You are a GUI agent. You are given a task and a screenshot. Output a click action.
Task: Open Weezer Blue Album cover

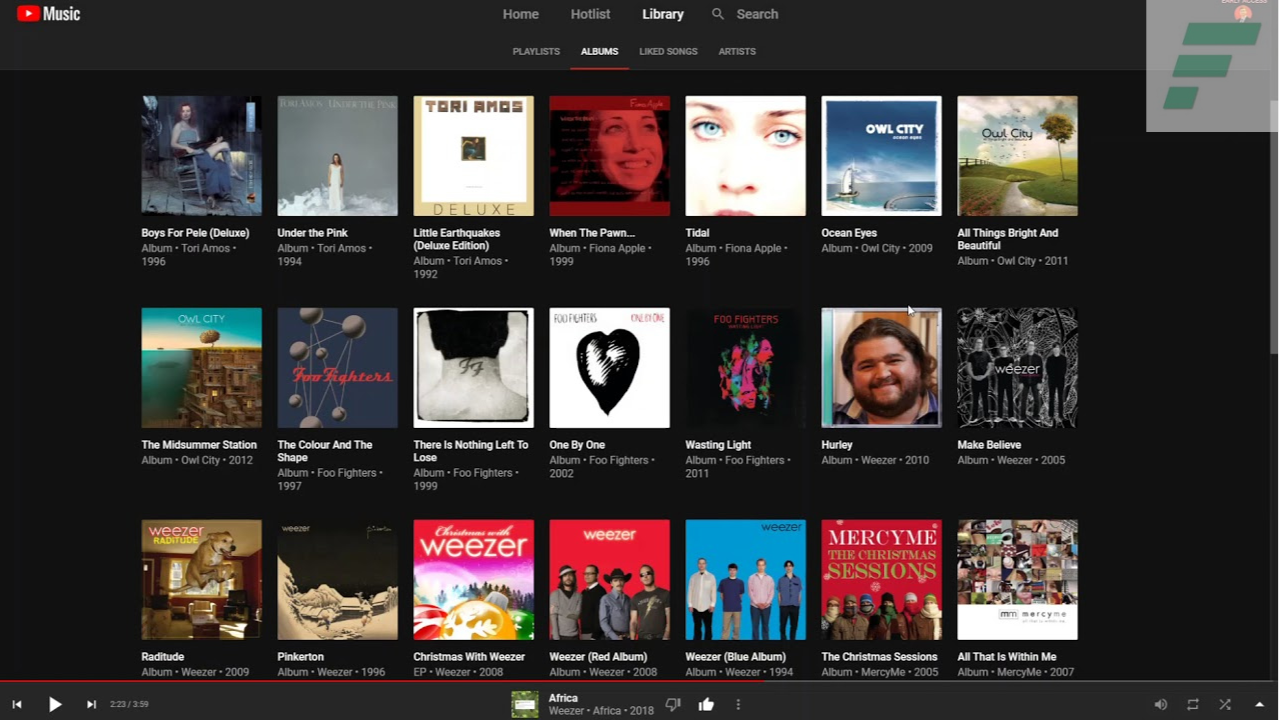[x=746, y=580]
